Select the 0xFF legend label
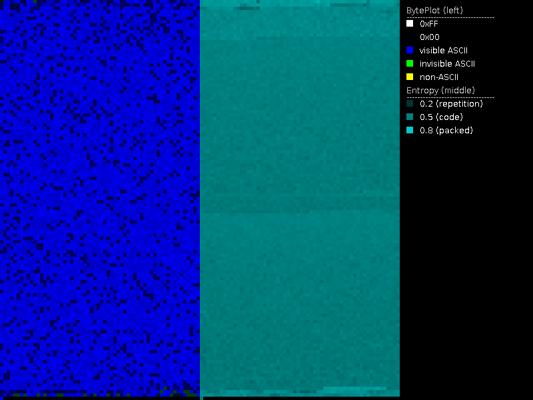 pos(429,24)
